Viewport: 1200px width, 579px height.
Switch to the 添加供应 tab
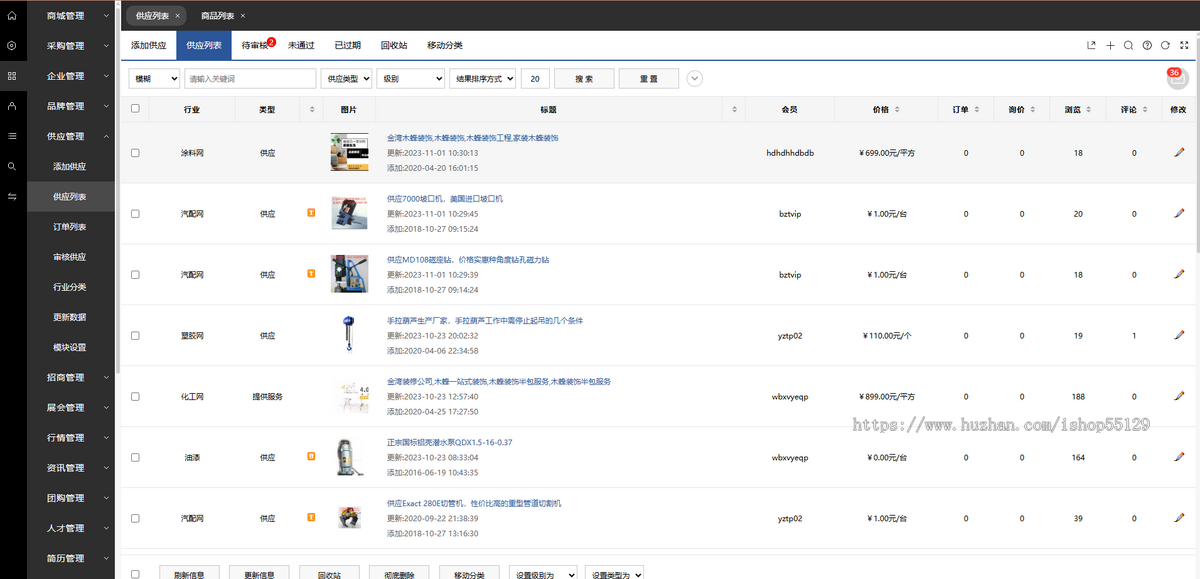pos(148,45)
